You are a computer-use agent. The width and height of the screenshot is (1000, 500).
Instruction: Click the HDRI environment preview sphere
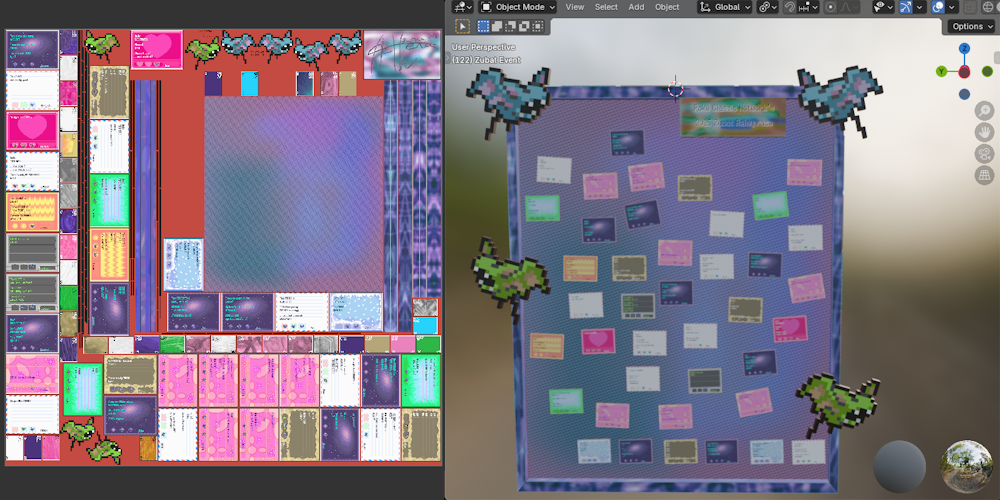967,466
